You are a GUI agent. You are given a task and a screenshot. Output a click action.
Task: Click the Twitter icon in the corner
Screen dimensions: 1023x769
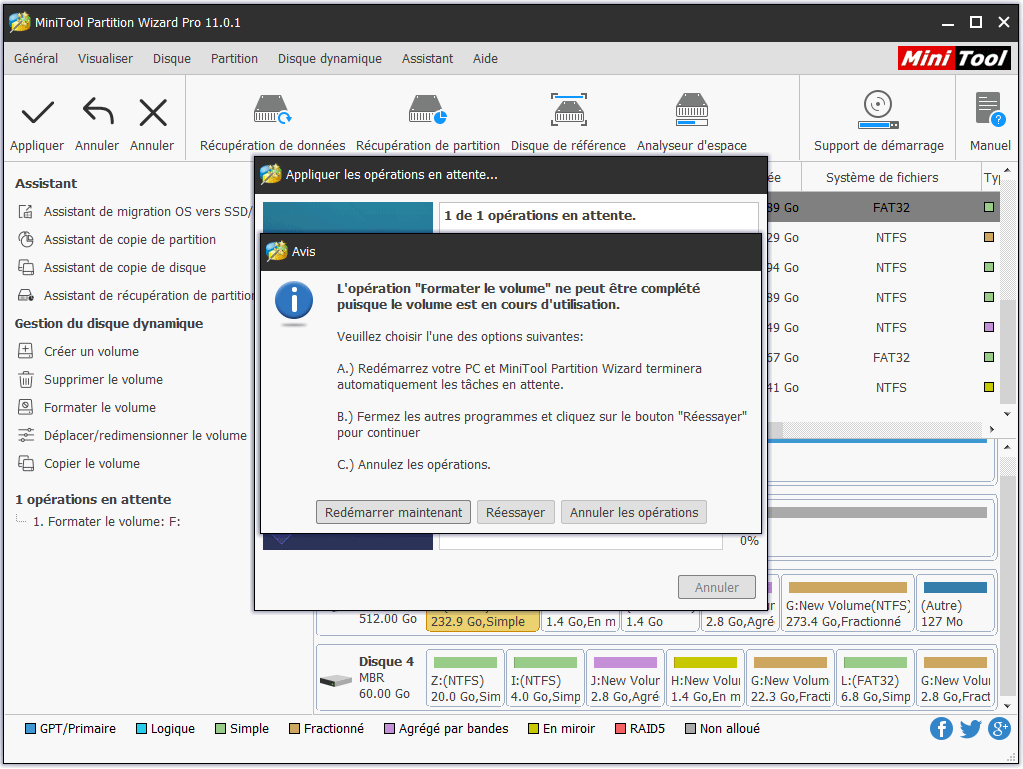(970, 729)
